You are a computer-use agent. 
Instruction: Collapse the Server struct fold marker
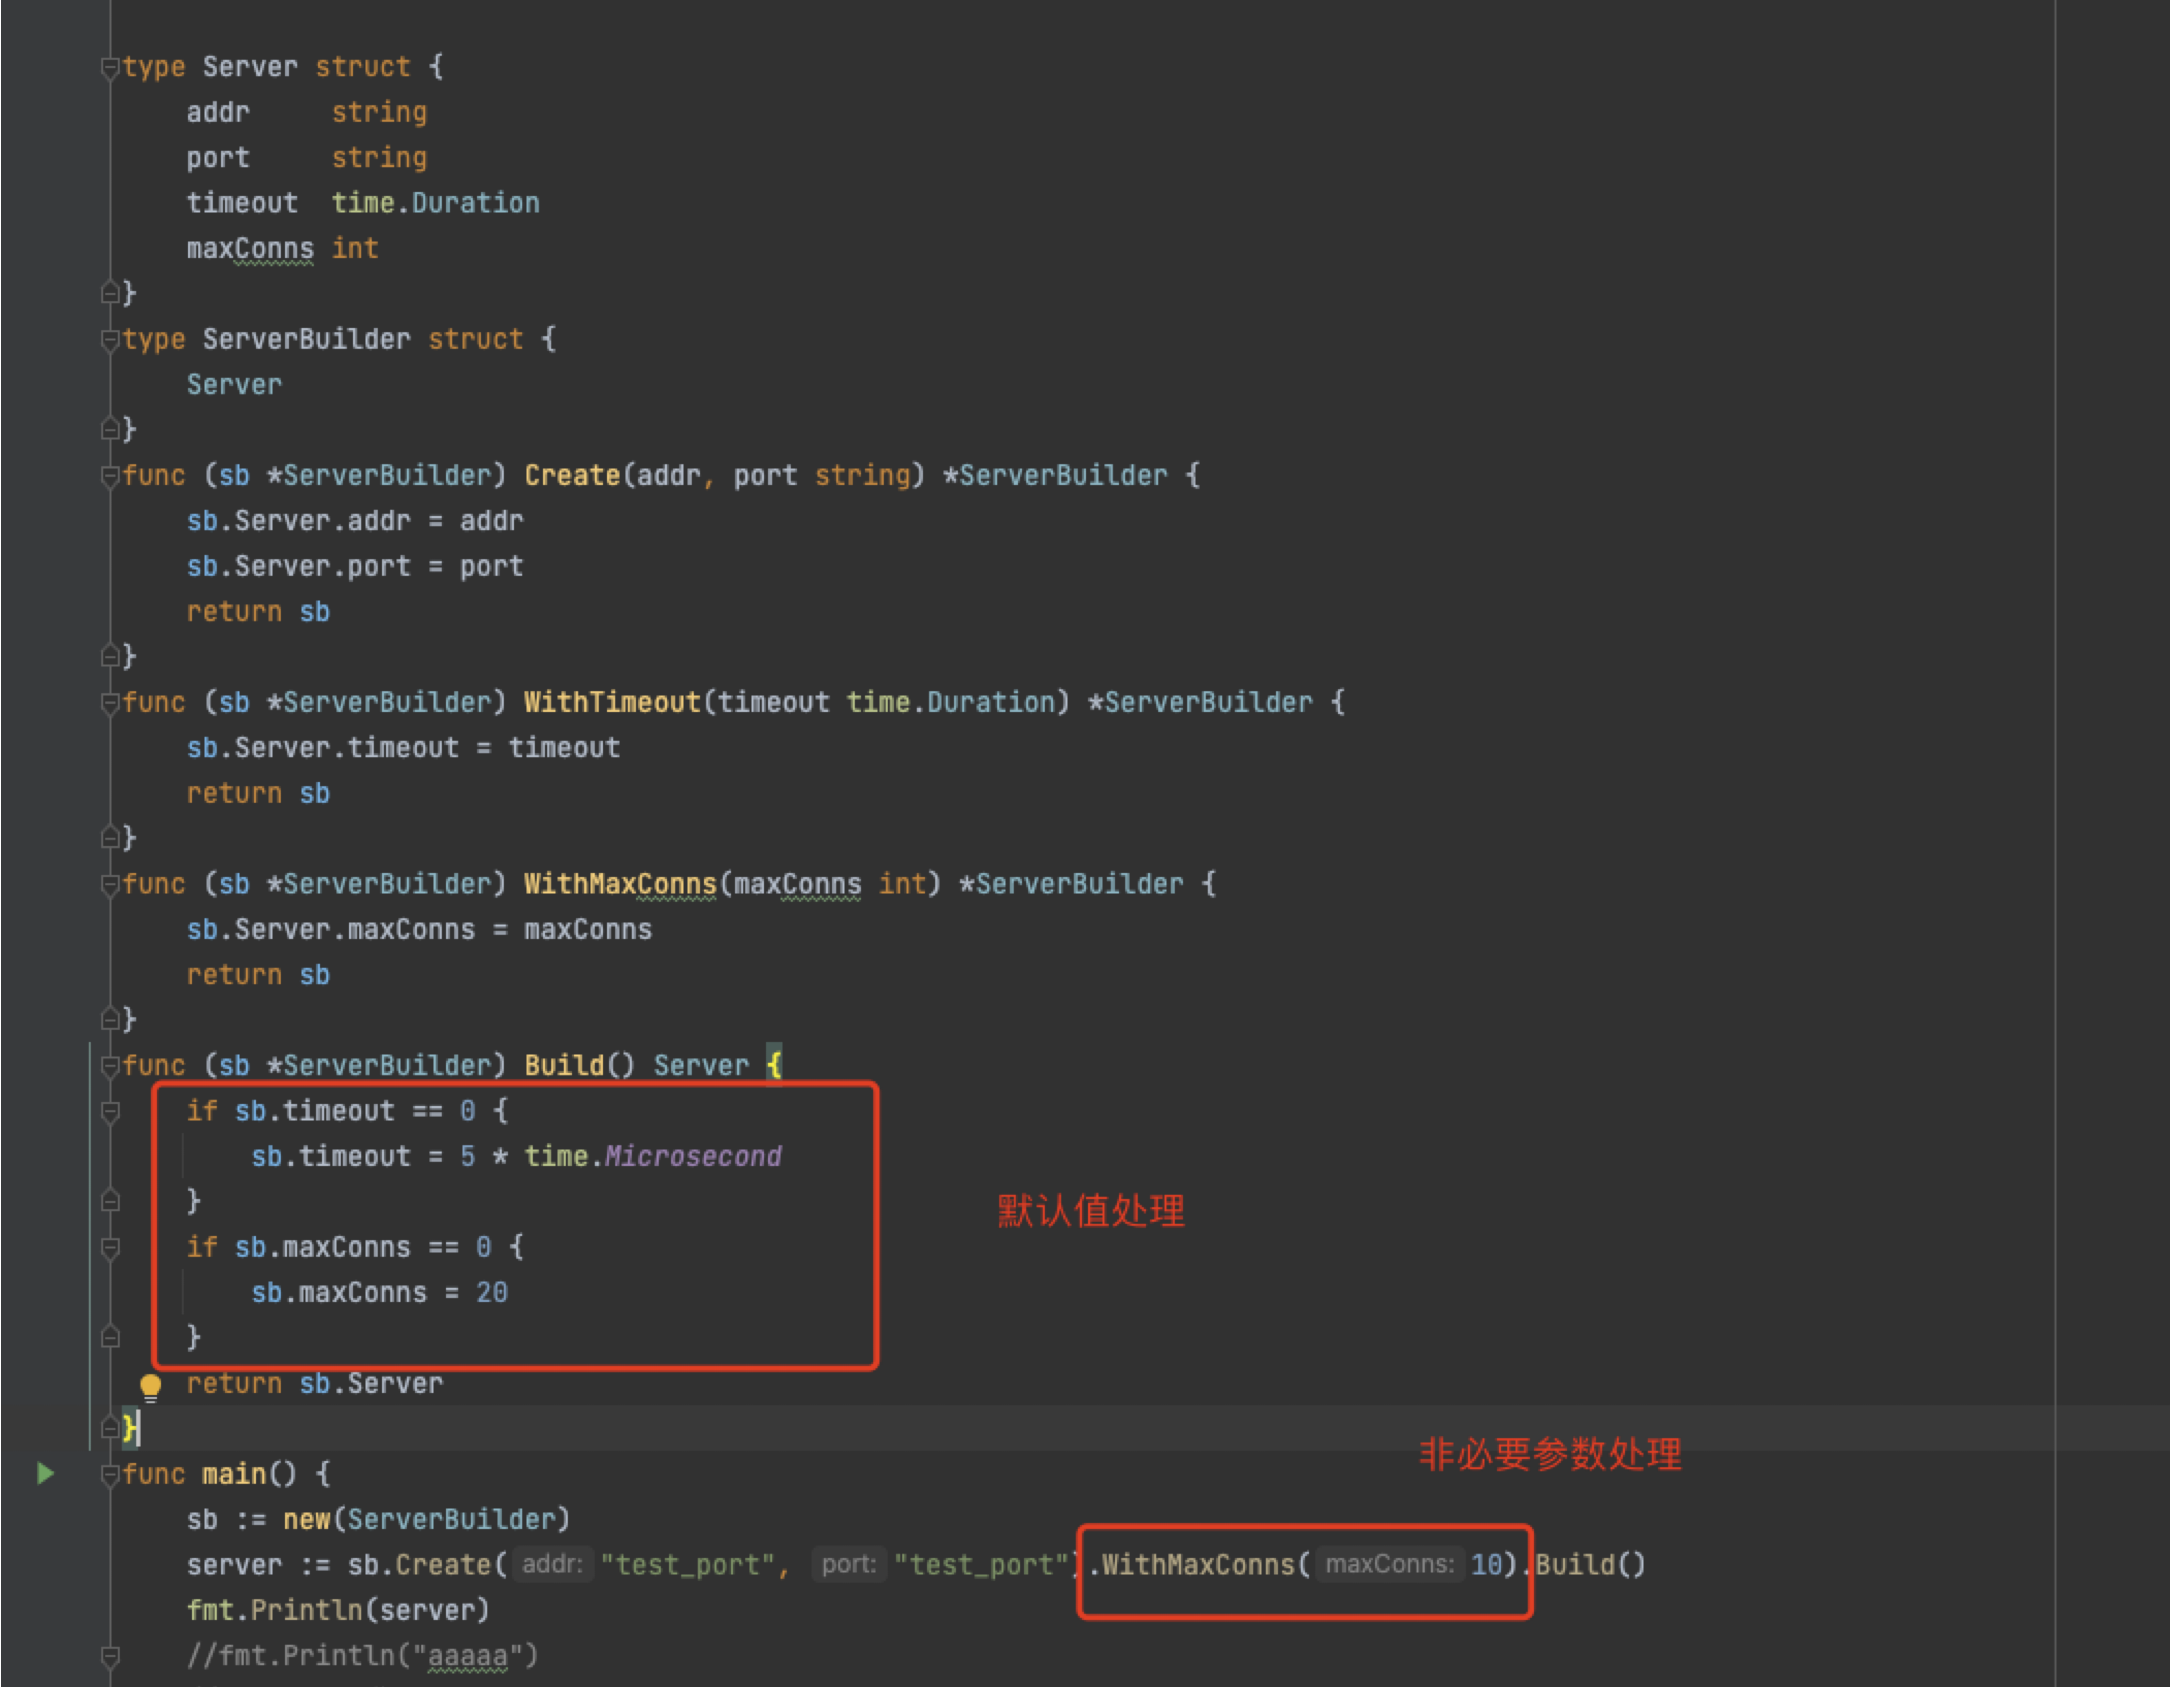[x=110, y=67]
